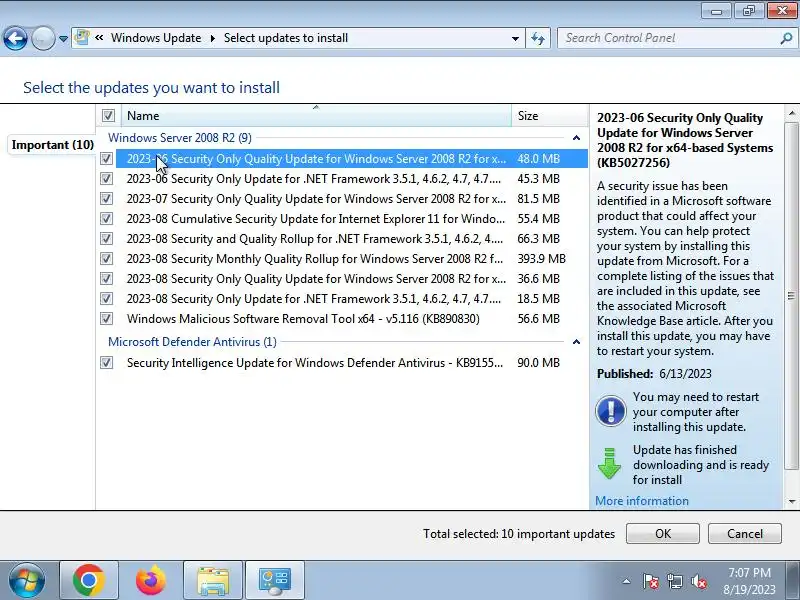800x600 pixels.
Task: Restore down the Windows Update window
Action: click(x=748, y=11)
